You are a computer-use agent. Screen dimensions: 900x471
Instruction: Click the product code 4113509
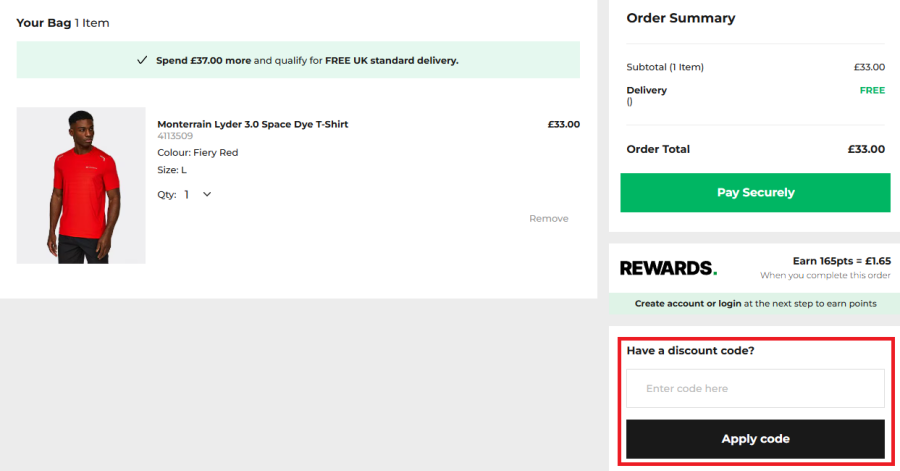175,136
